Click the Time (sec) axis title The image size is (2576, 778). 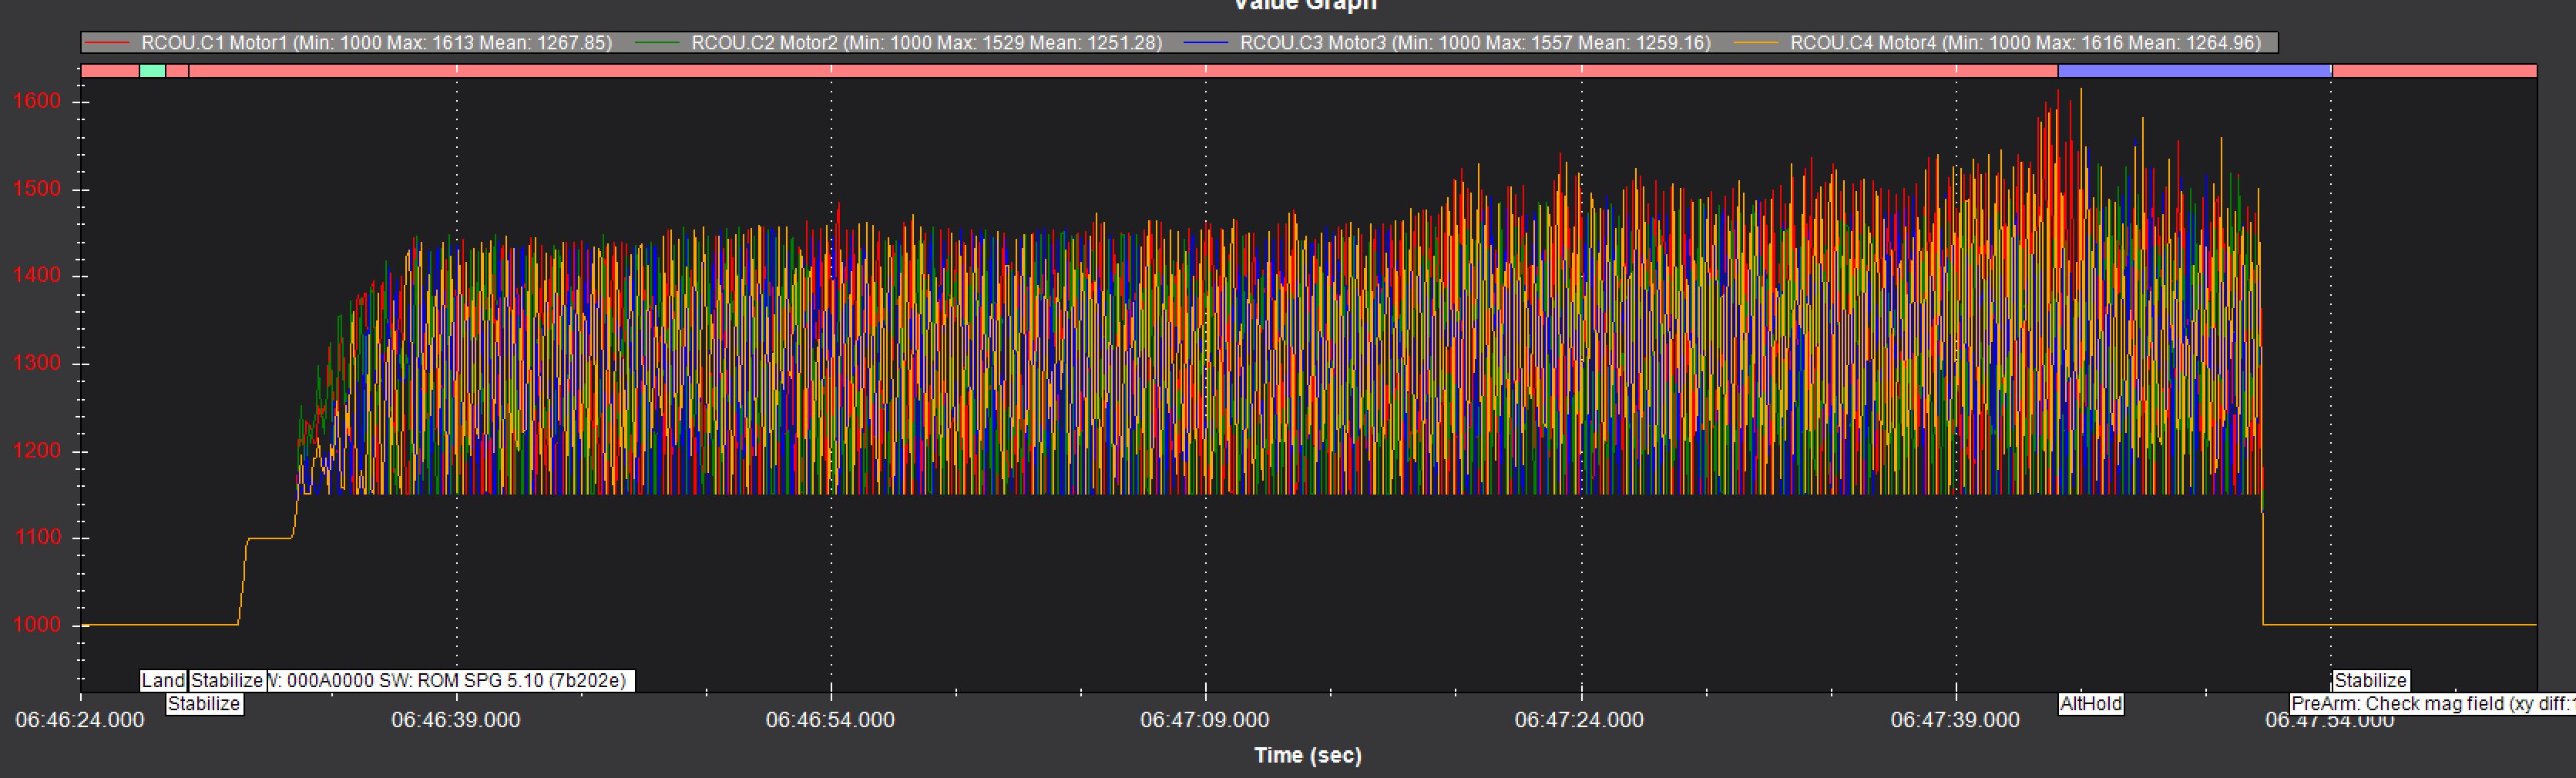click(1308, 756)
